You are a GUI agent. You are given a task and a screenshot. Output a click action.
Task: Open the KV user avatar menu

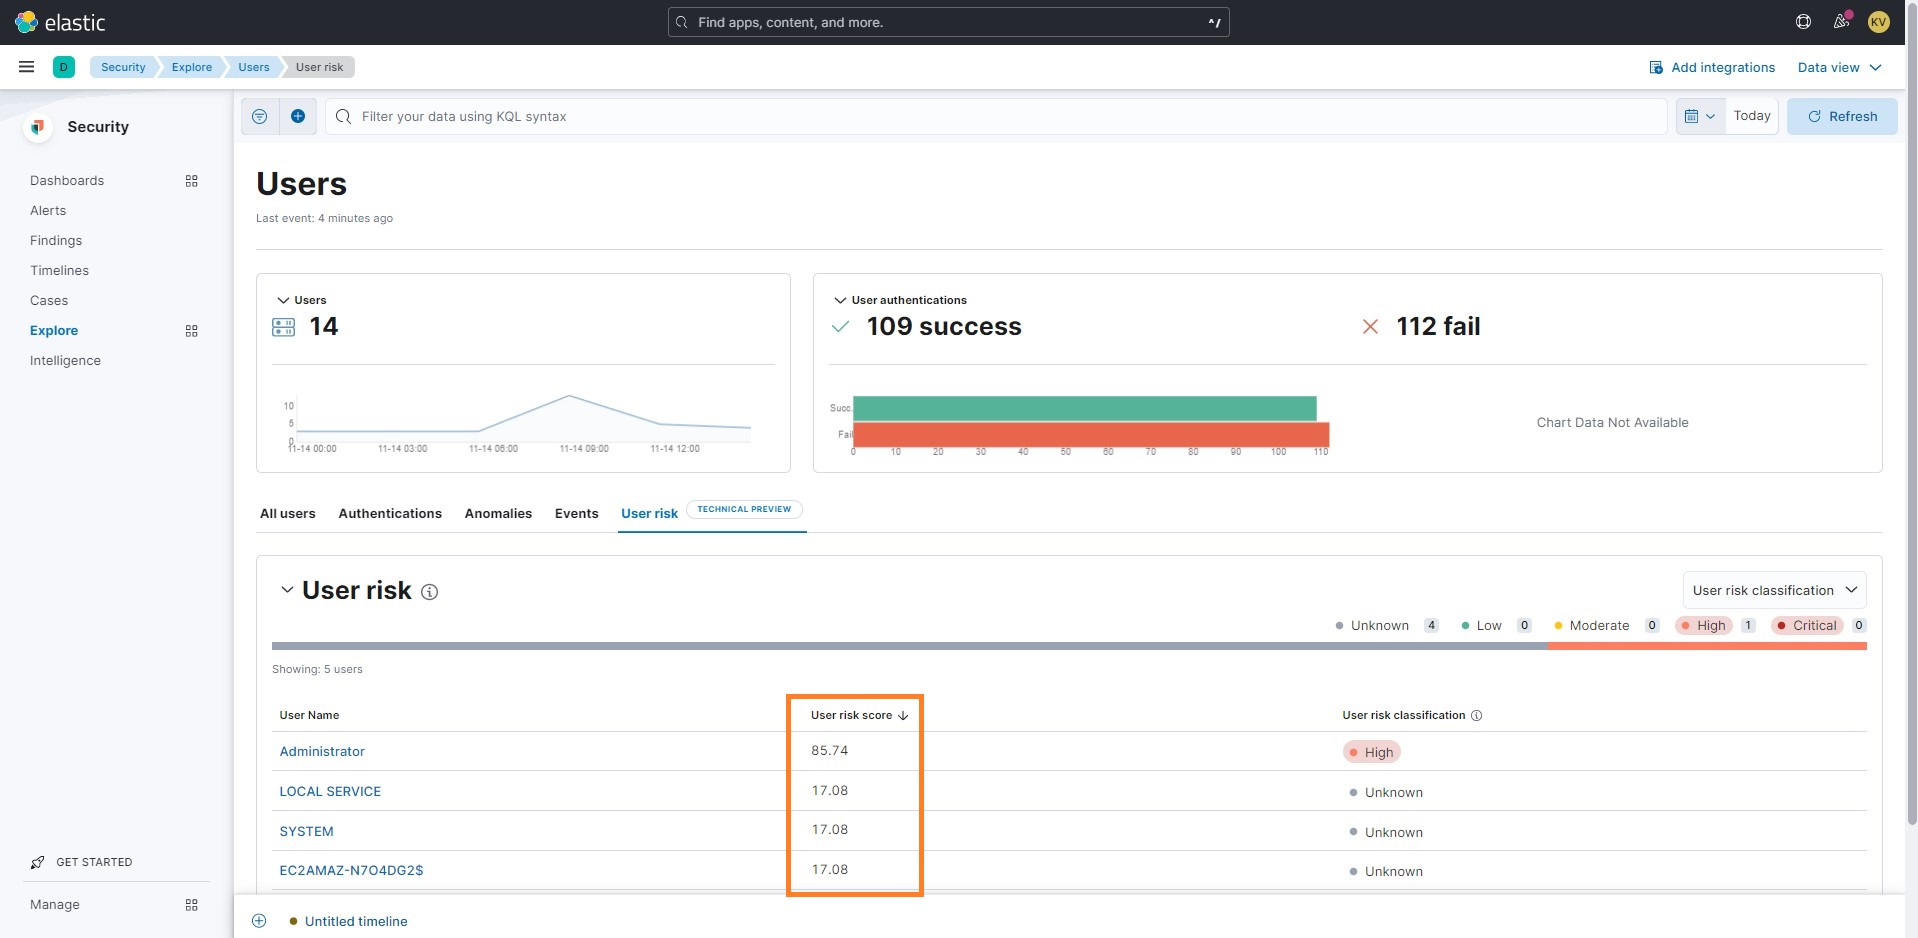[x=1878, y=21]
